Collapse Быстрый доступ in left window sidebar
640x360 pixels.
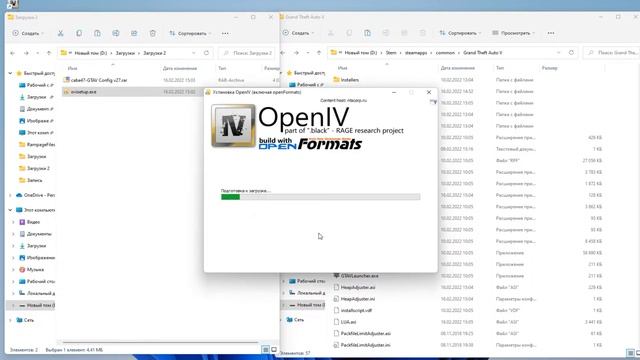point(10,73)
